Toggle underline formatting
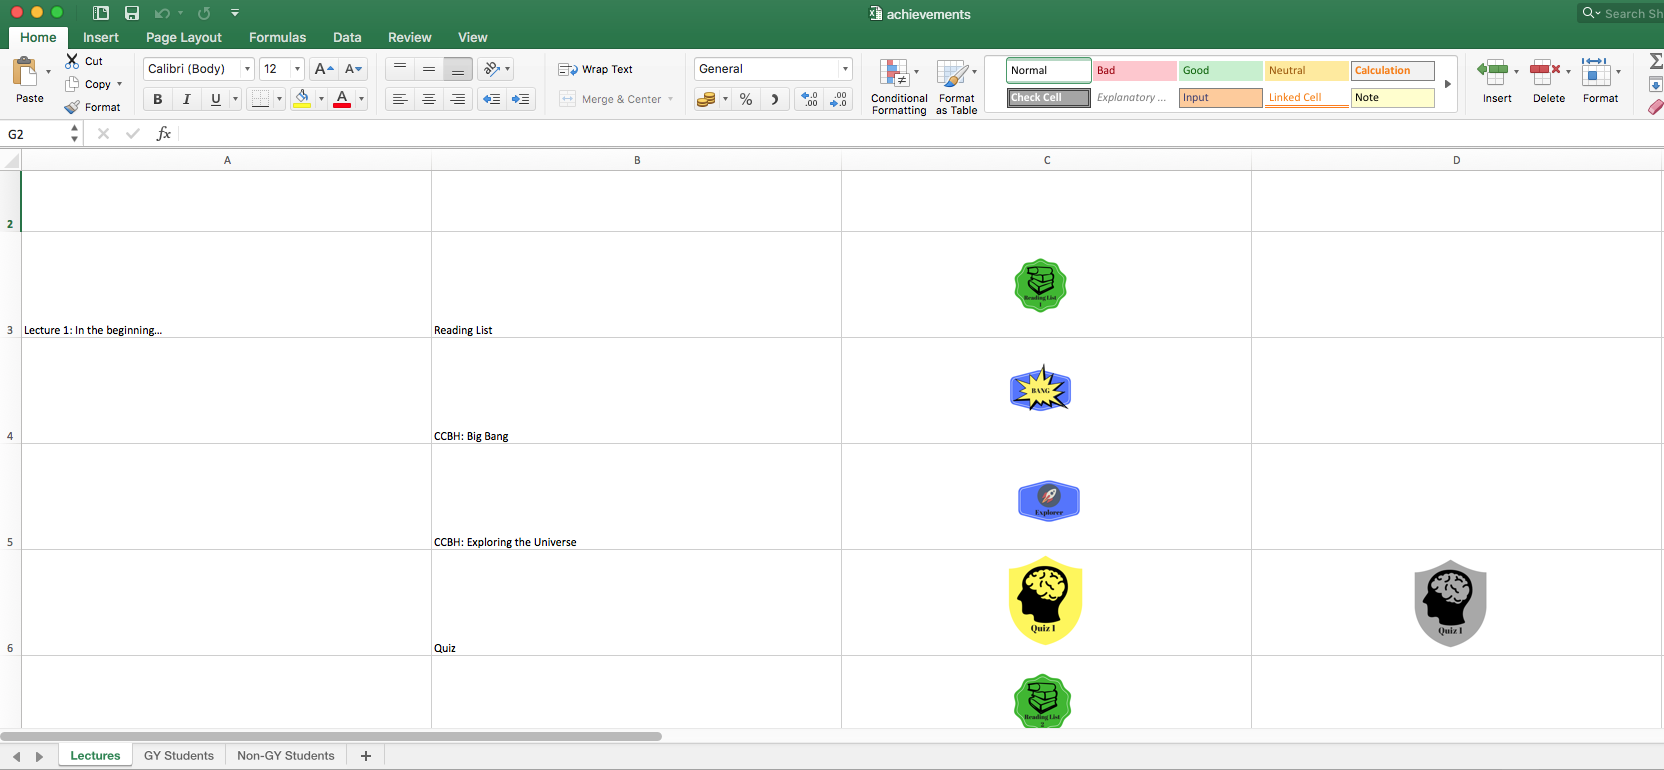Viewport: 1664px width, 770px height. click(215, 99)
